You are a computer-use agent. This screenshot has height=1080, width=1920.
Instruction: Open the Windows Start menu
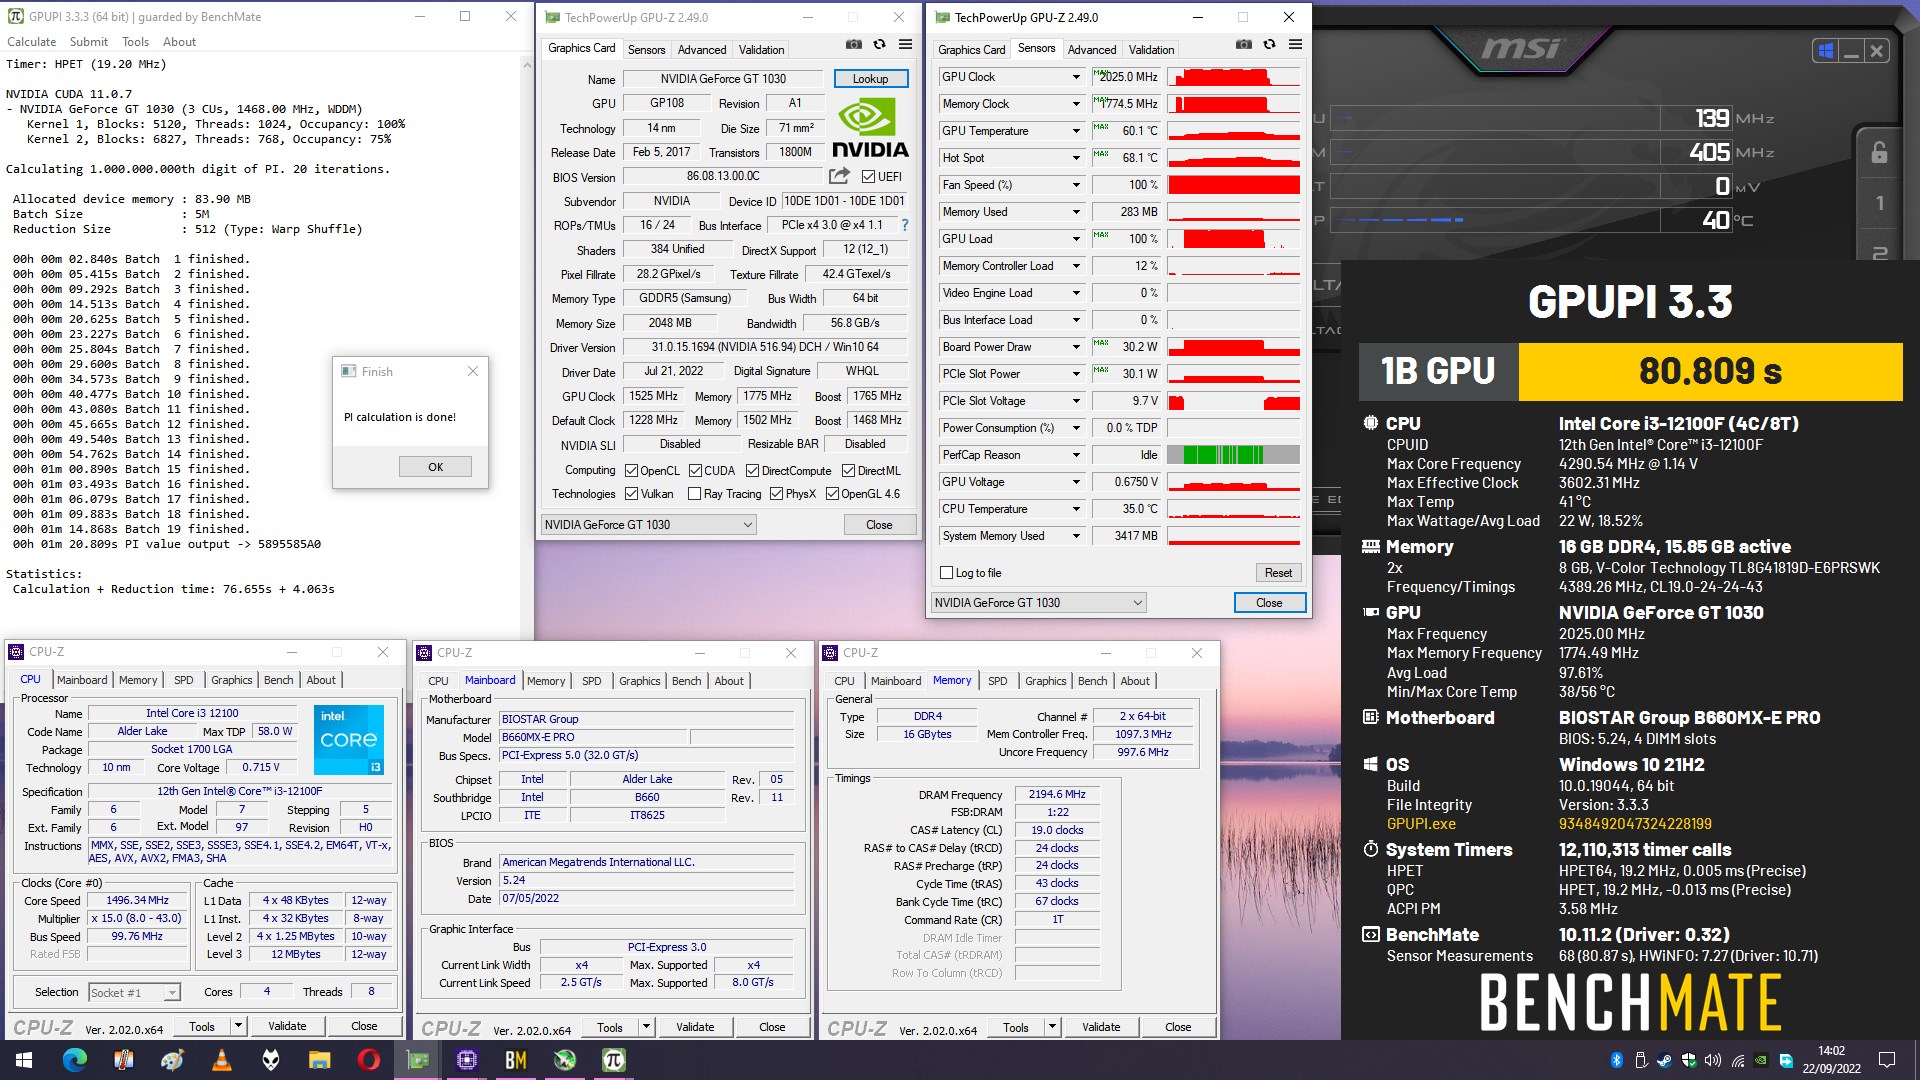tap(24, 1060)
